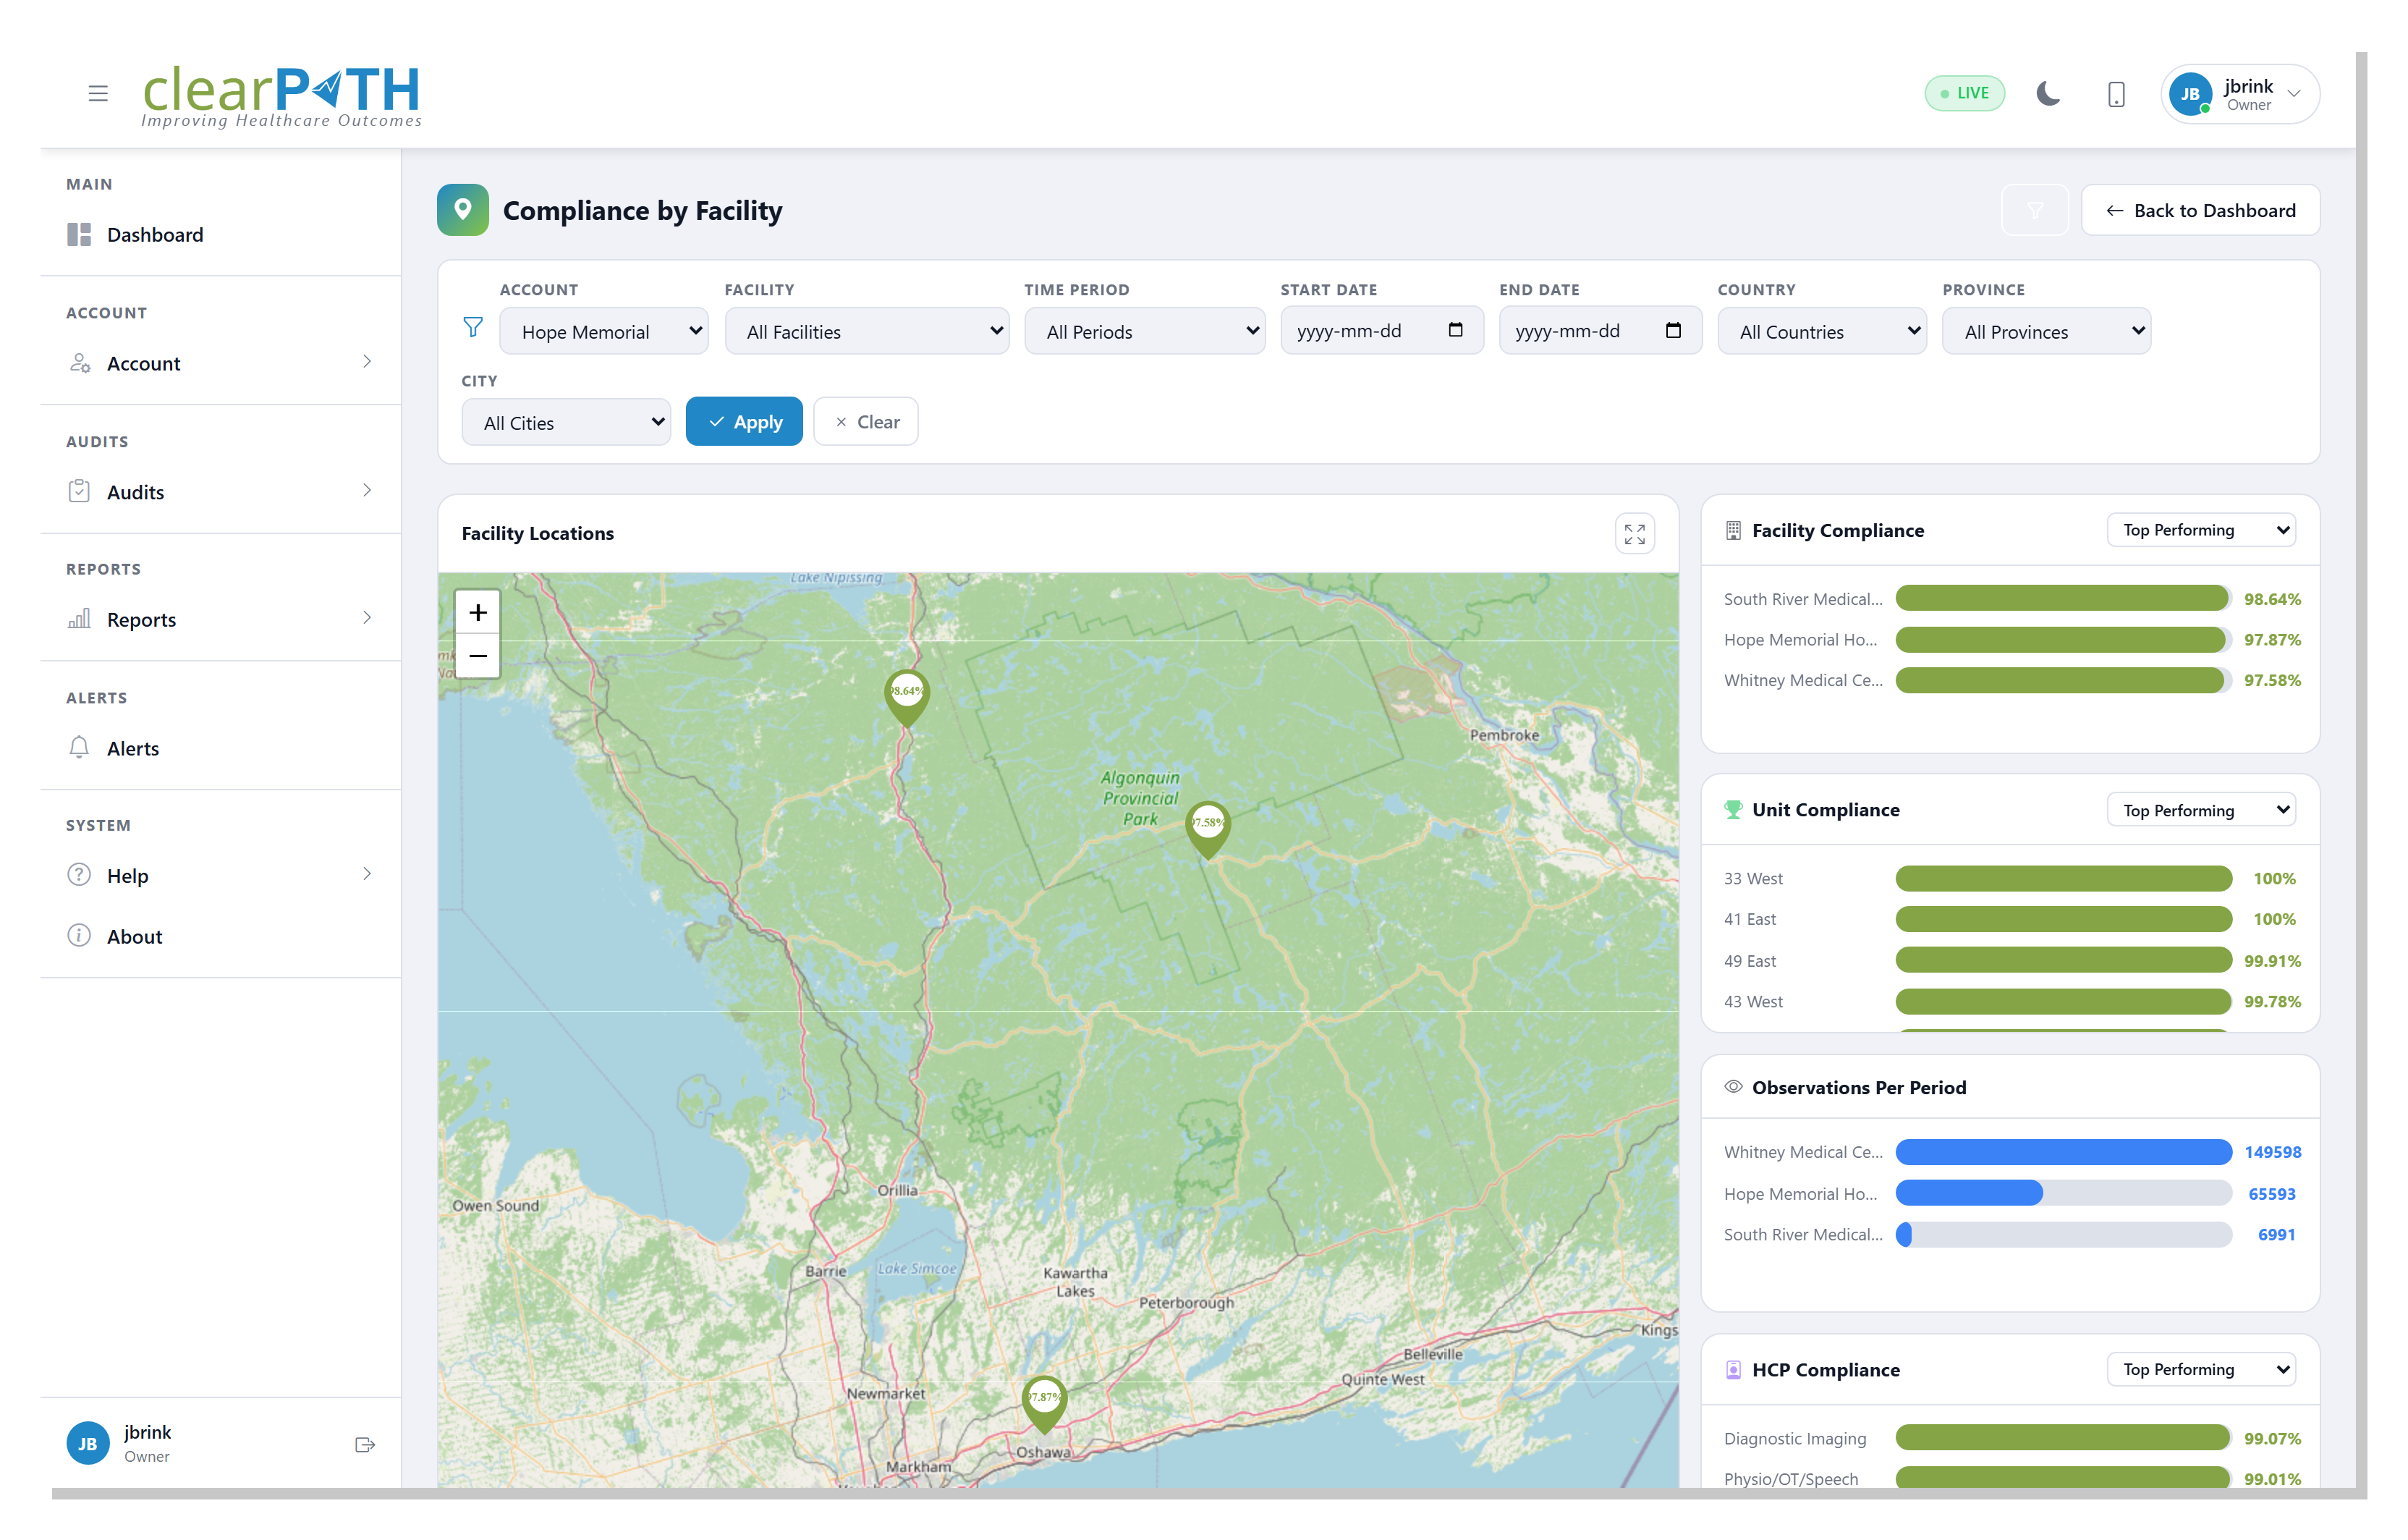Click the Reports bar chart icon
Screen dimensions: 2408x1540
point(79,619)
